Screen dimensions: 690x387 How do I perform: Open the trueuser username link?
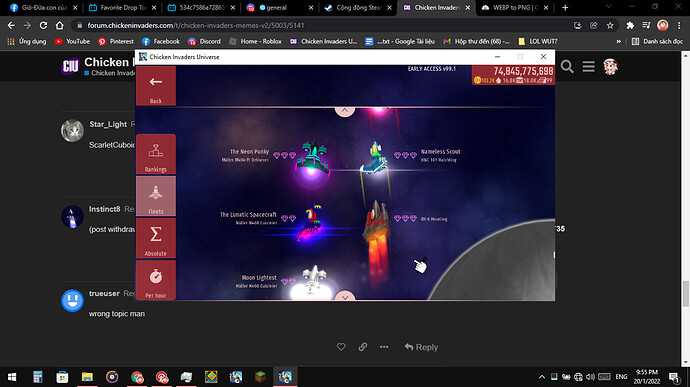coord(104,294)
